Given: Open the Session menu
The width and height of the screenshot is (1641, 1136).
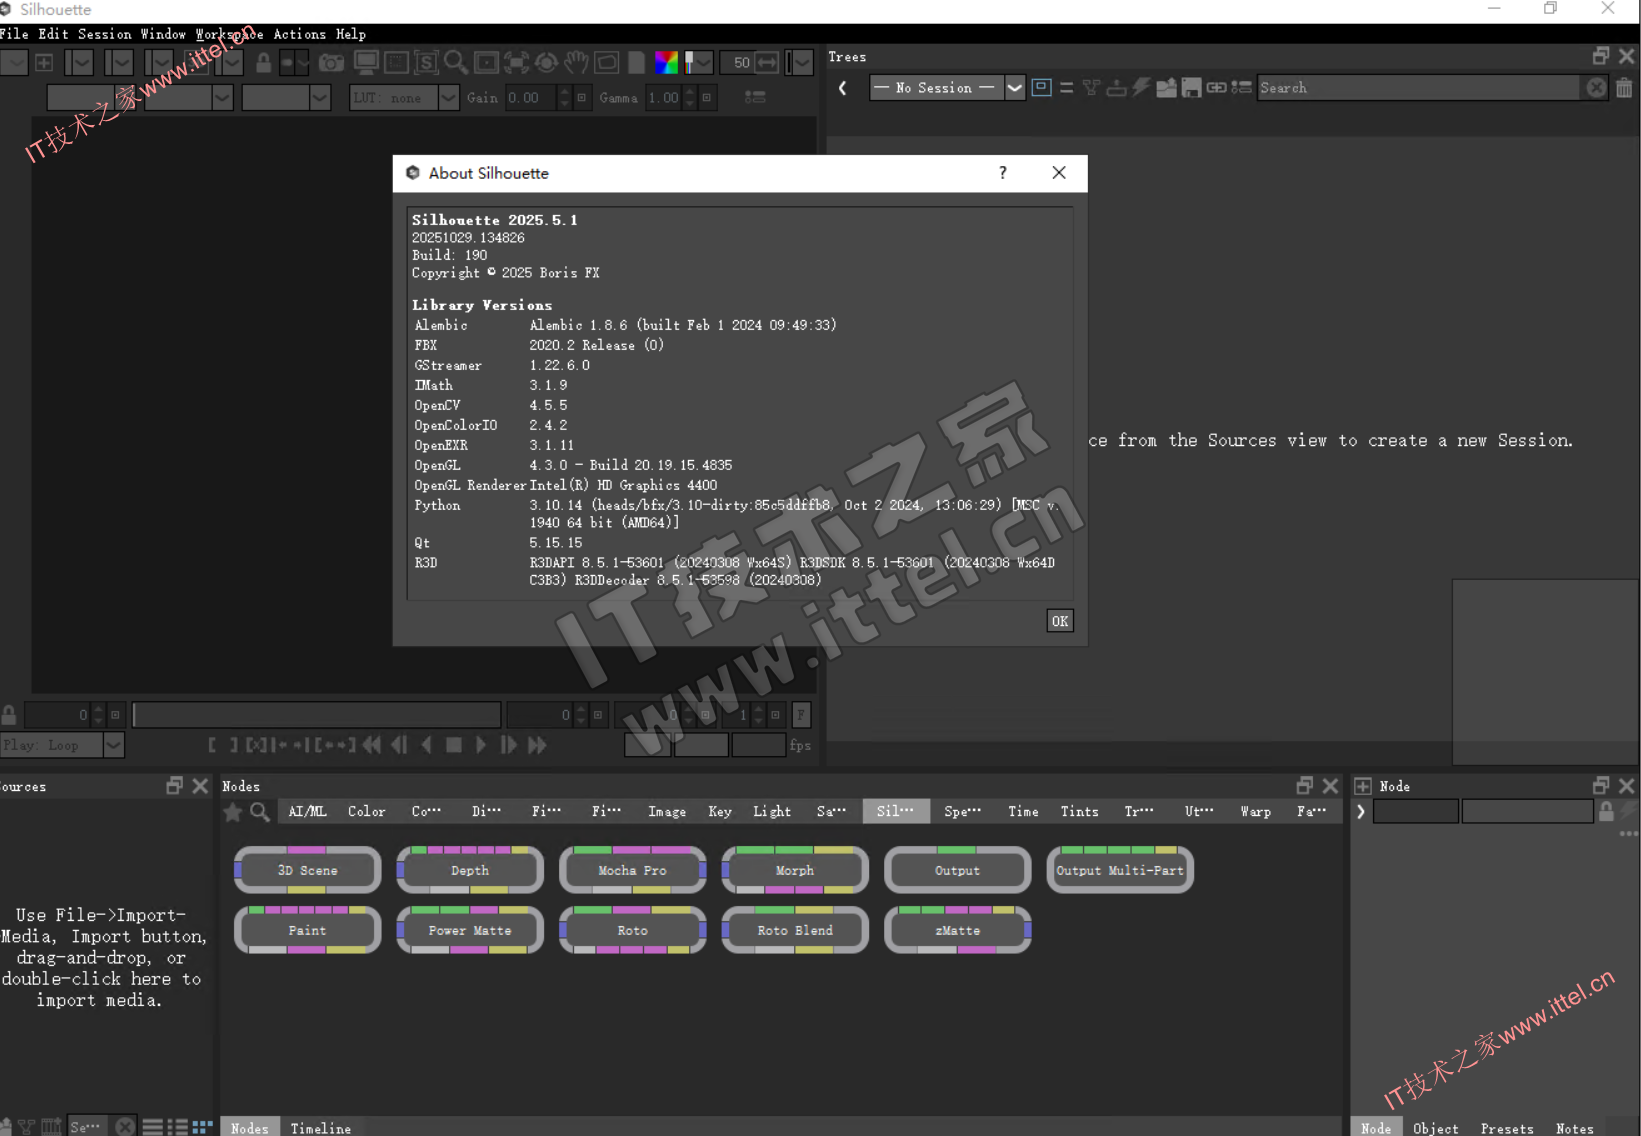Looking at the screenshot, I should (x=104, y=34).
